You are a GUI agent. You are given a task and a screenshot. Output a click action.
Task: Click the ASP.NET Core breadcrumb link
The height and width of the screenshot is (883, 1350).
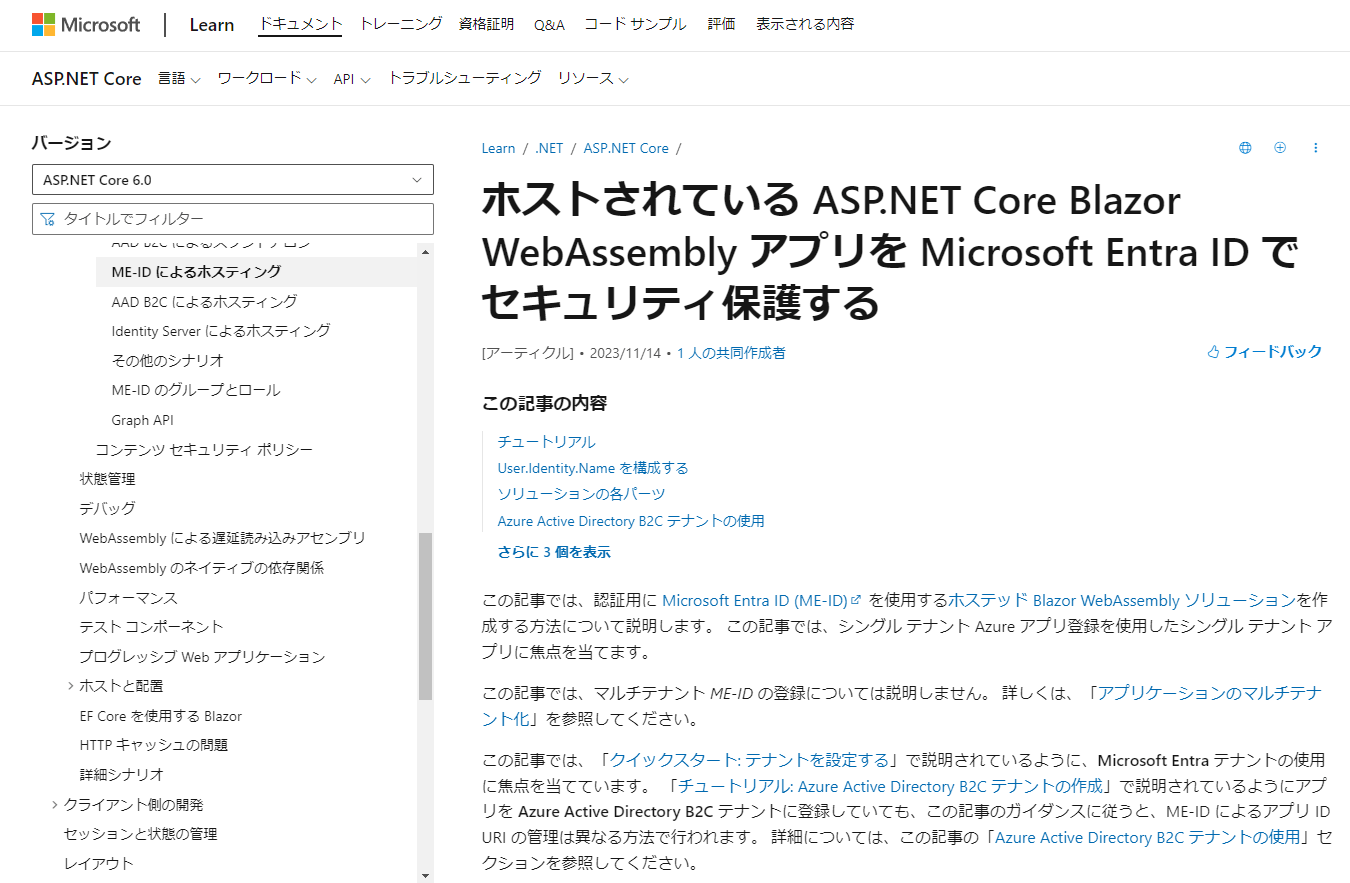(626, 148)
